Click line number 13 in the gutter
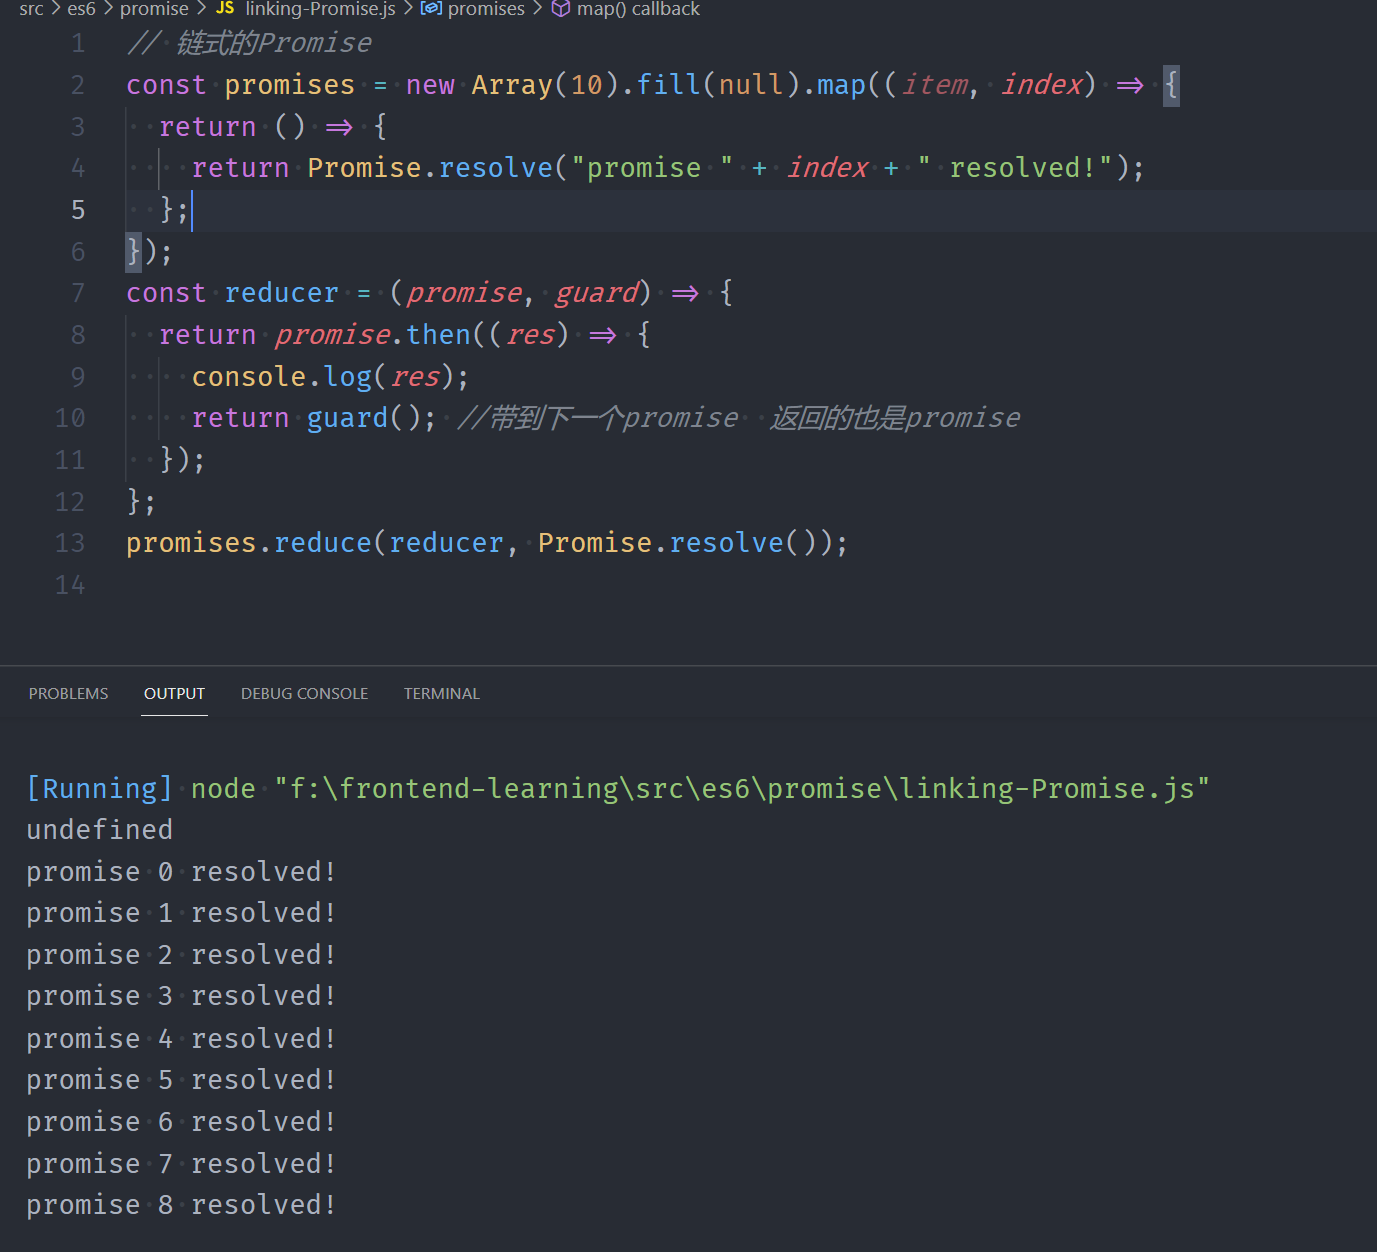This screenshot has width=1377, height=1252. [x=70, y=543]
